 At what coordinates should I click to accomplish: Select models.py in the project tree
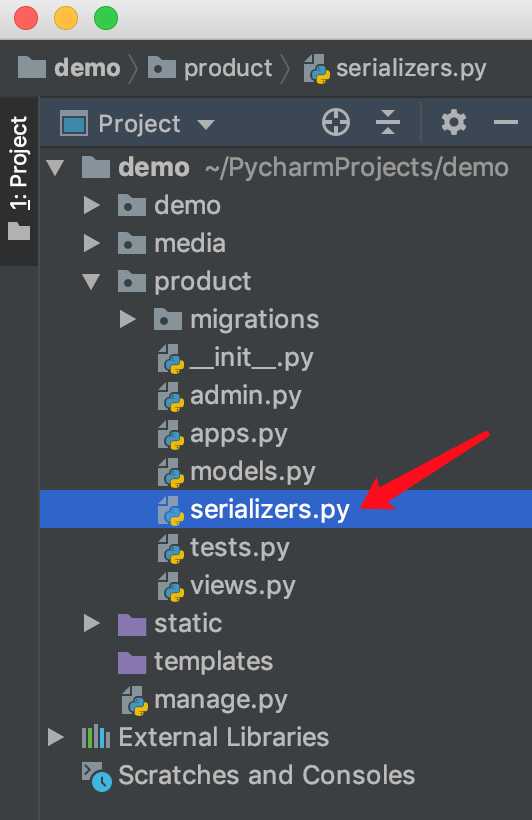pyautogui.click(x=253, y=472)
